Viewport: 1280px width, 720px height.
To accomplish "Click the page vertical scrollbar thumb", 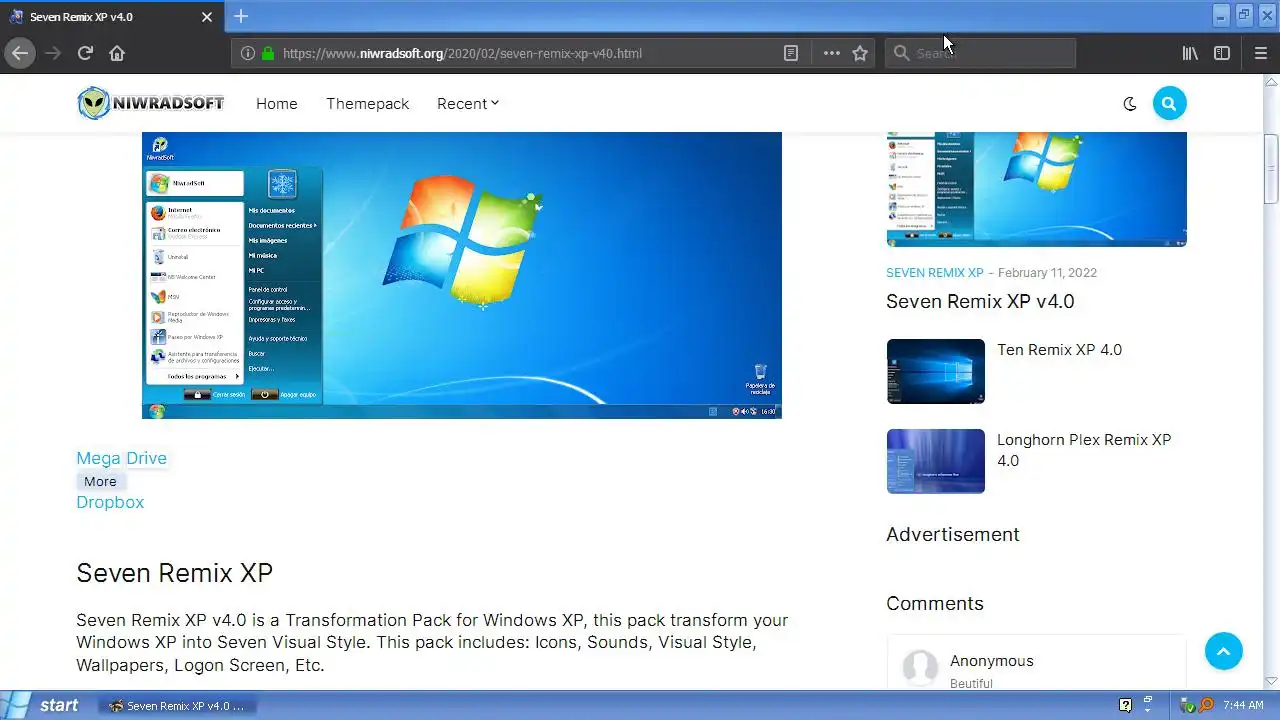I will click(1271, 169).
